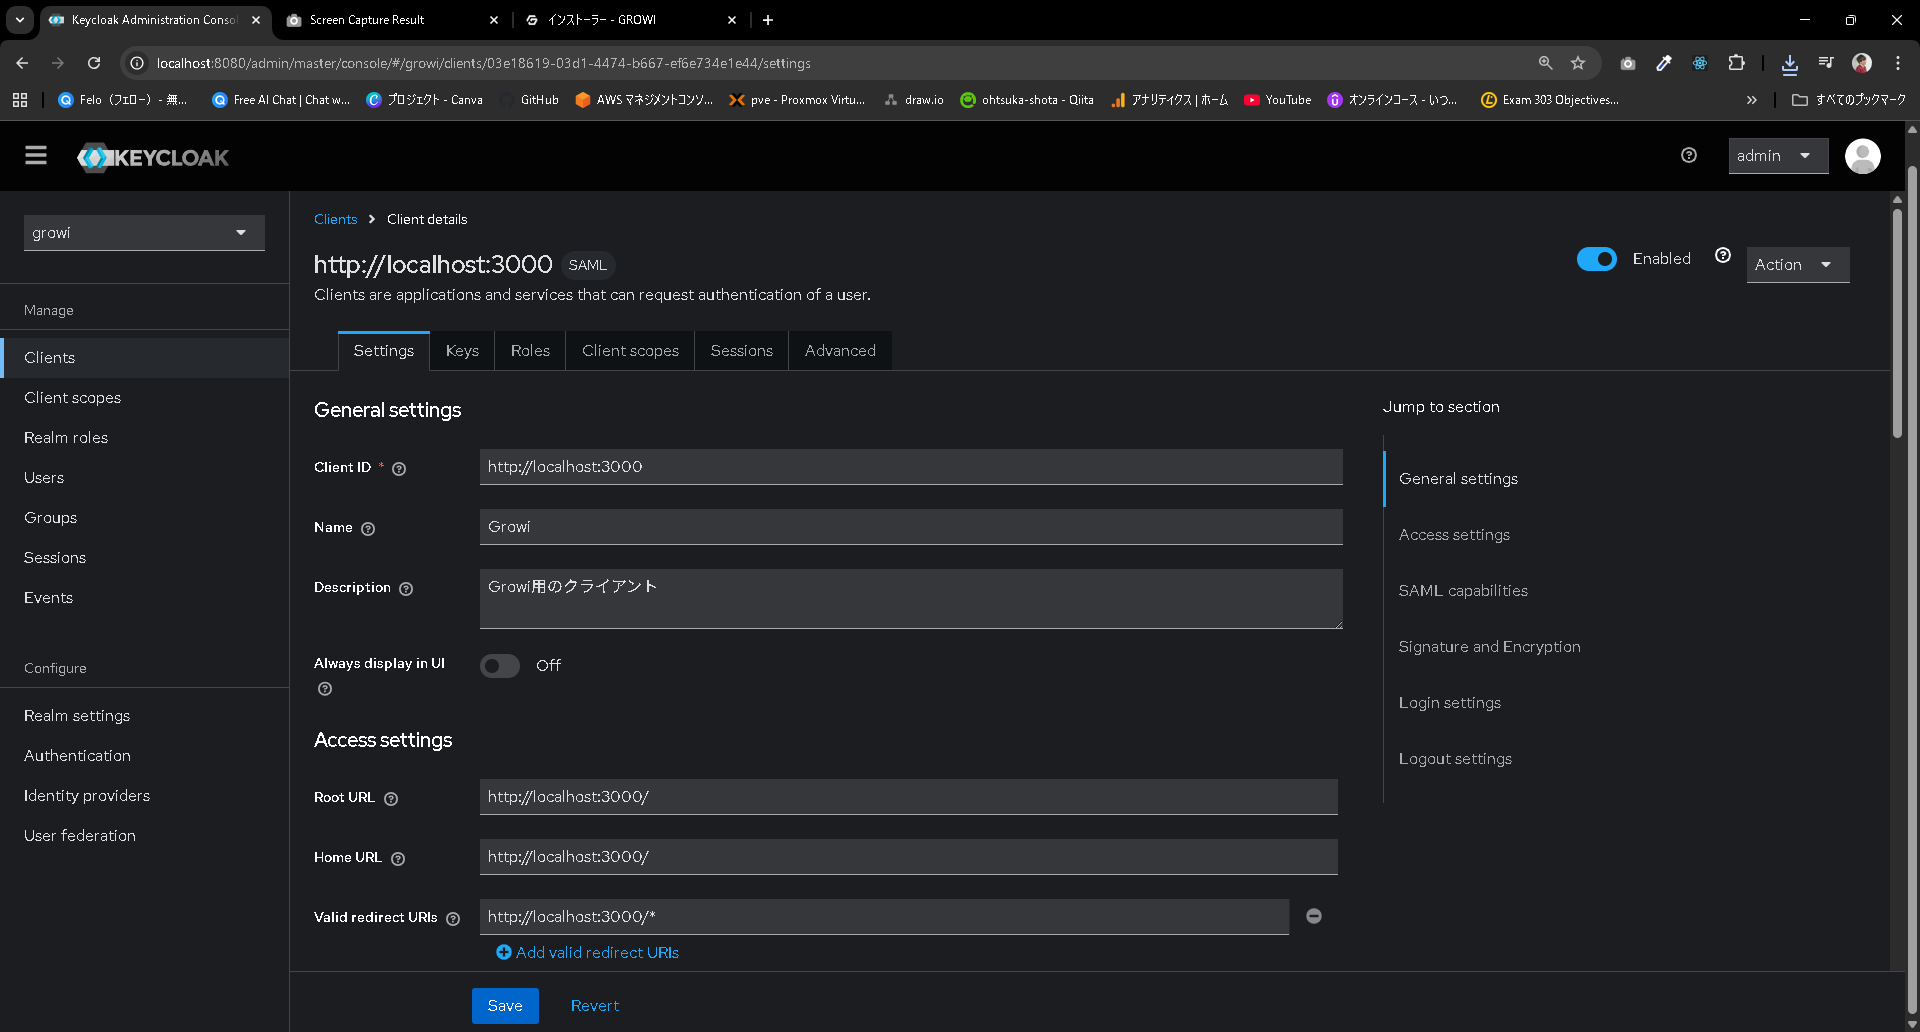1920x1032 pixels.
Task: Show help tooltip for Home URL
Action: (x=398, y=859)
